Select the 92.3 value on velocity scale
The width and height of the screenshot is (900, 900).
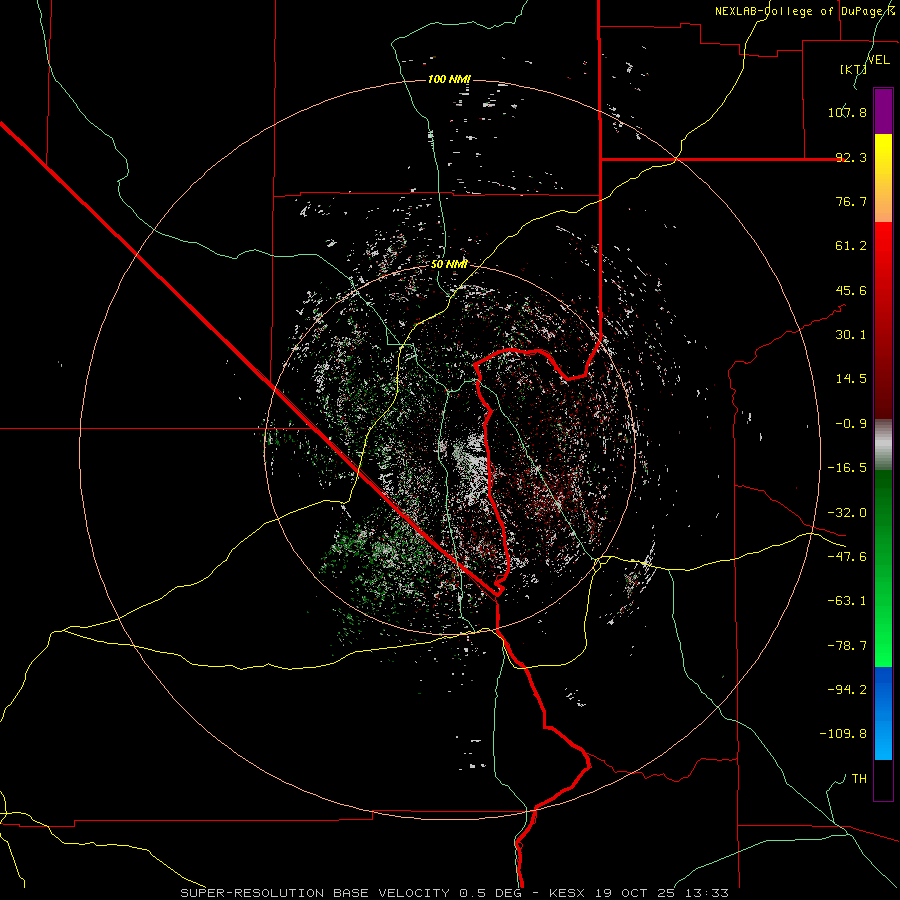point(851,157)
